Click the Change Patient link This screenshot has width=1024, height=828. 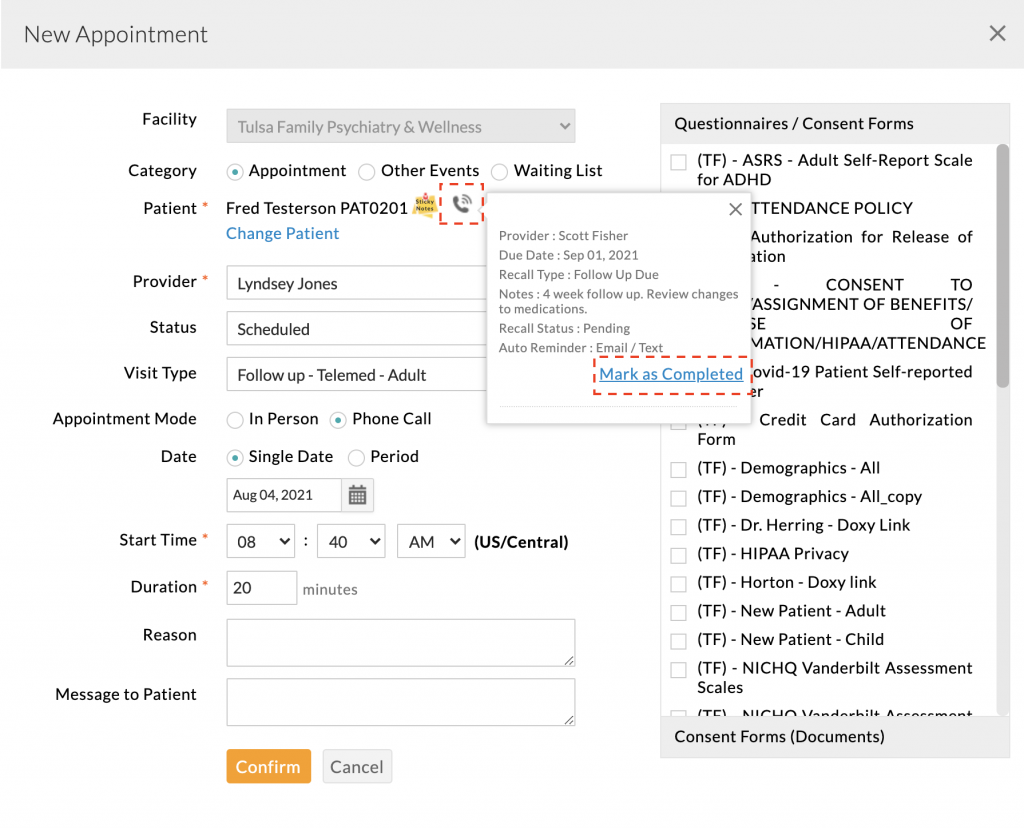pyautogui.click(x=282, y=234)
